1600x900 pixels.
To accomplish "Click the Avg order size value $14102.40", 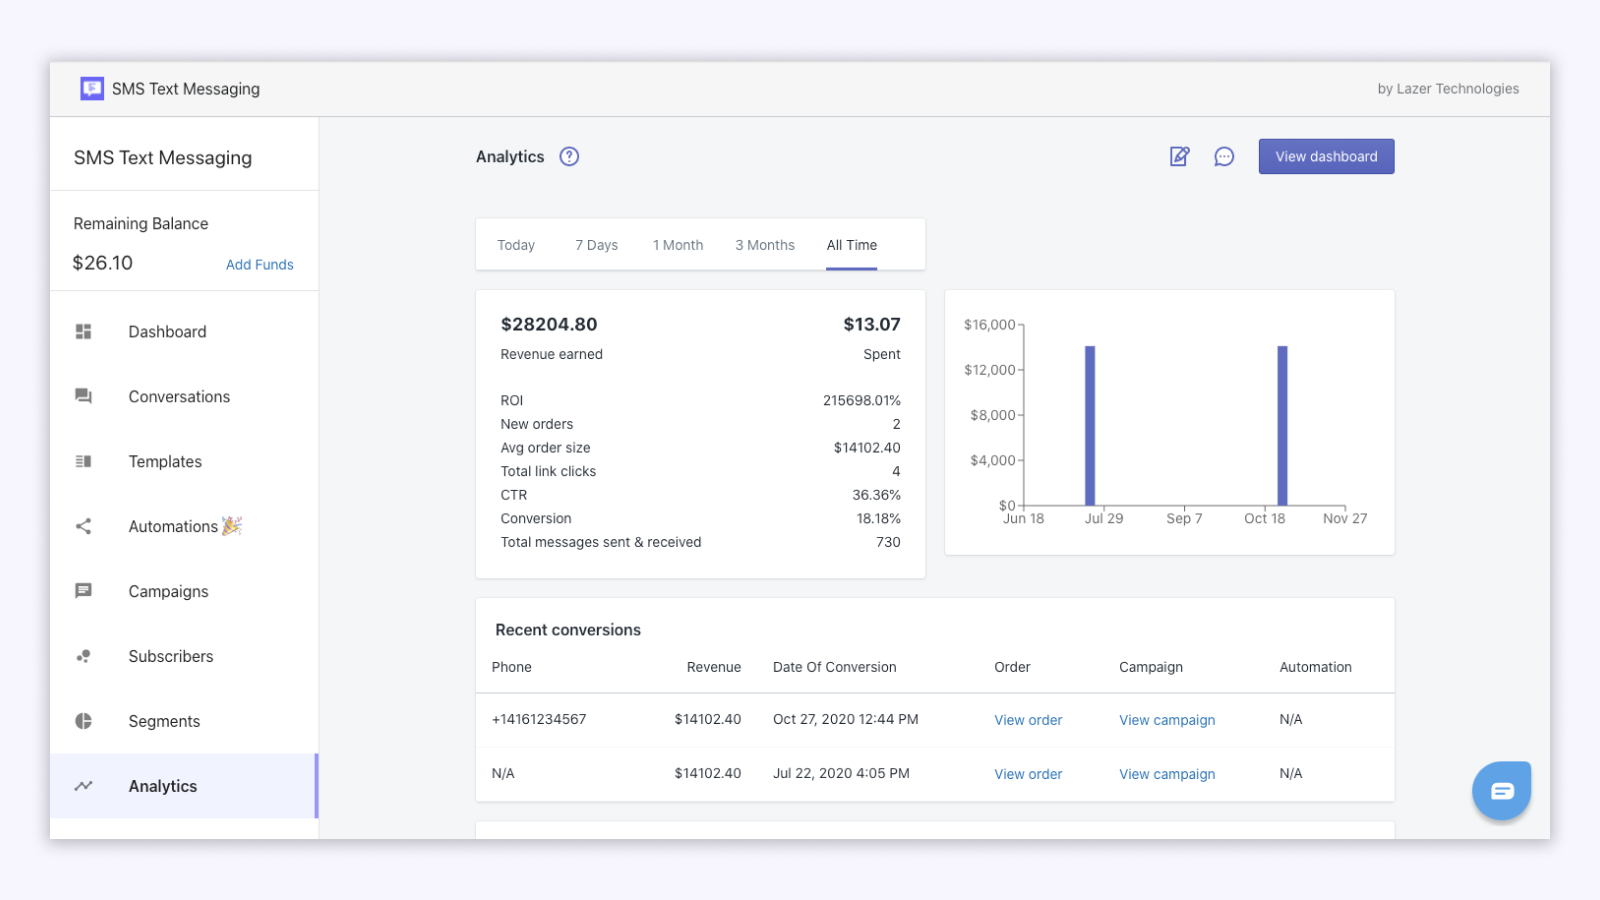I will click(867, 448).
